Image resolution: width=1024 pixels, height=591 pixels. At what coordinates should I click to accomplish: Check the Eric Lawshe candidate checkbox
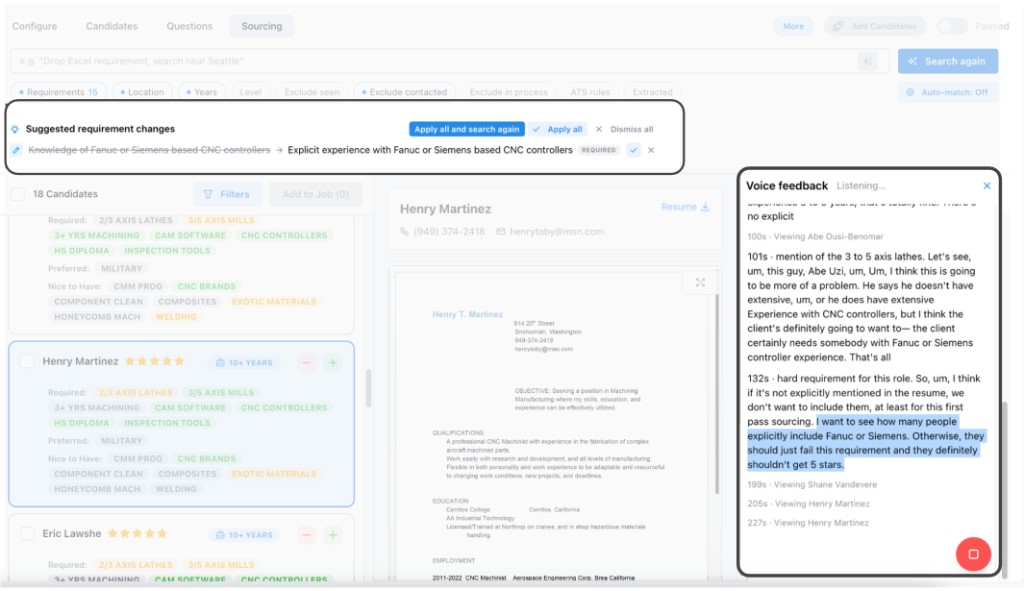click(x=27, y=534)
